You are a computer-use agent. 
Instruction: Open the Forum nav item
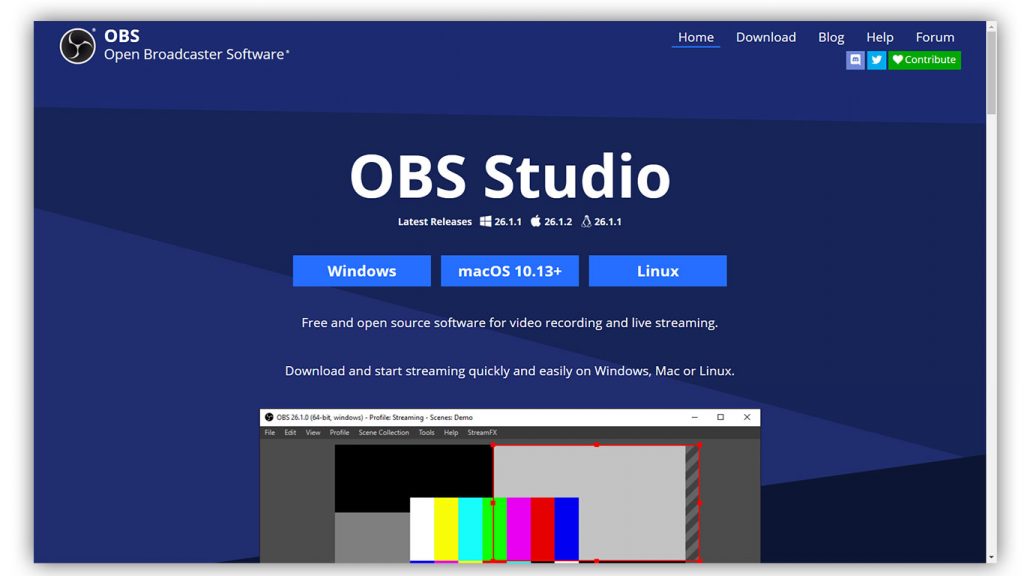tap(935, 37)
